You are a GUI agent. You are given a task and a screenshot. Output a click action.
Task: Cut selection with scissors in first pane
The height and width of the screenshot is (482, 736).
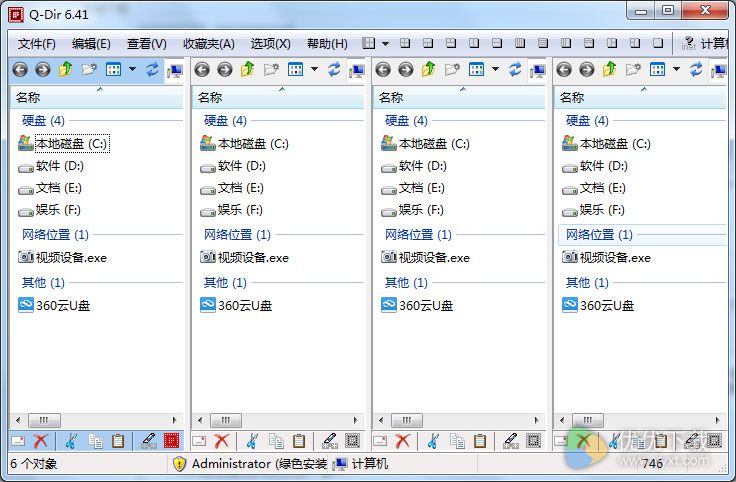click(71, 441)
